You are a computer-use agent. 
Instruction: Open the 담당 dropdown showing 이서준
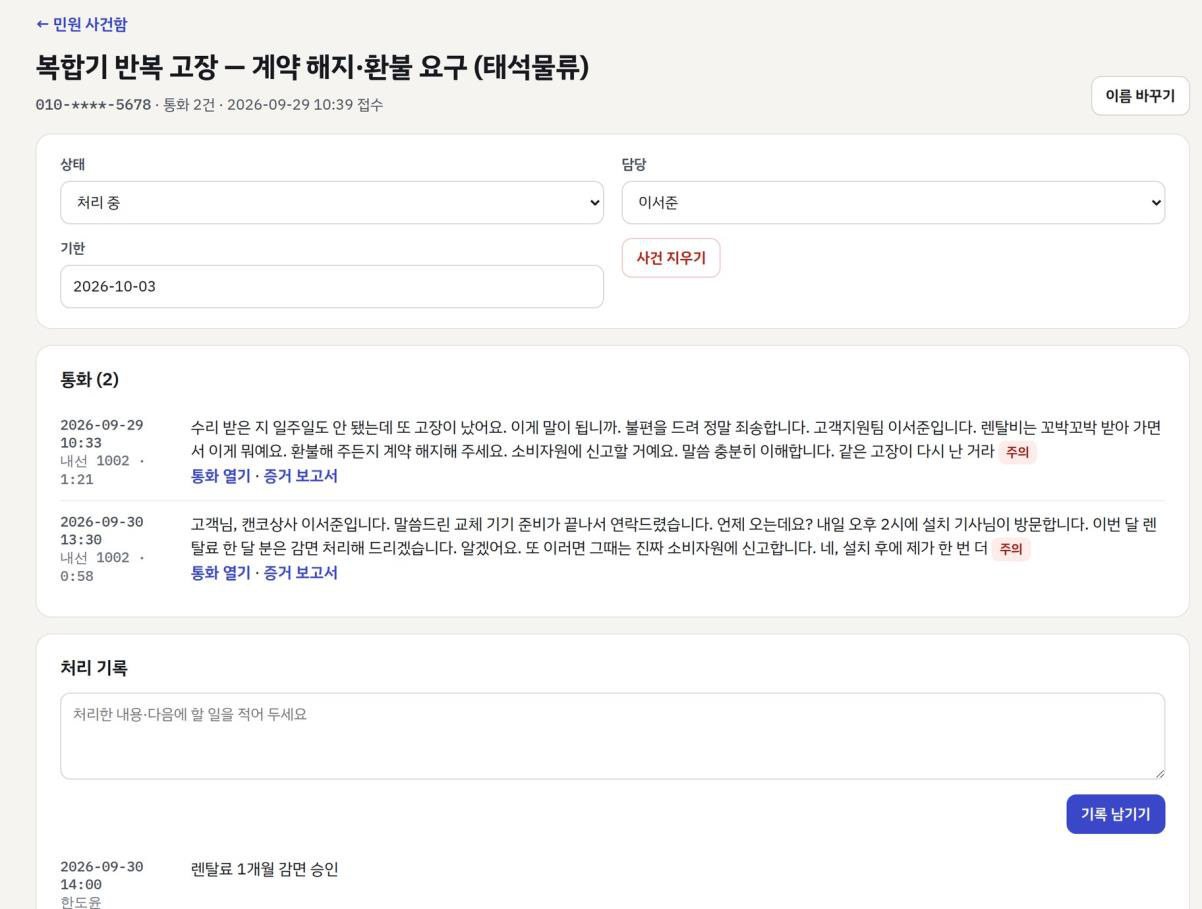893,202
